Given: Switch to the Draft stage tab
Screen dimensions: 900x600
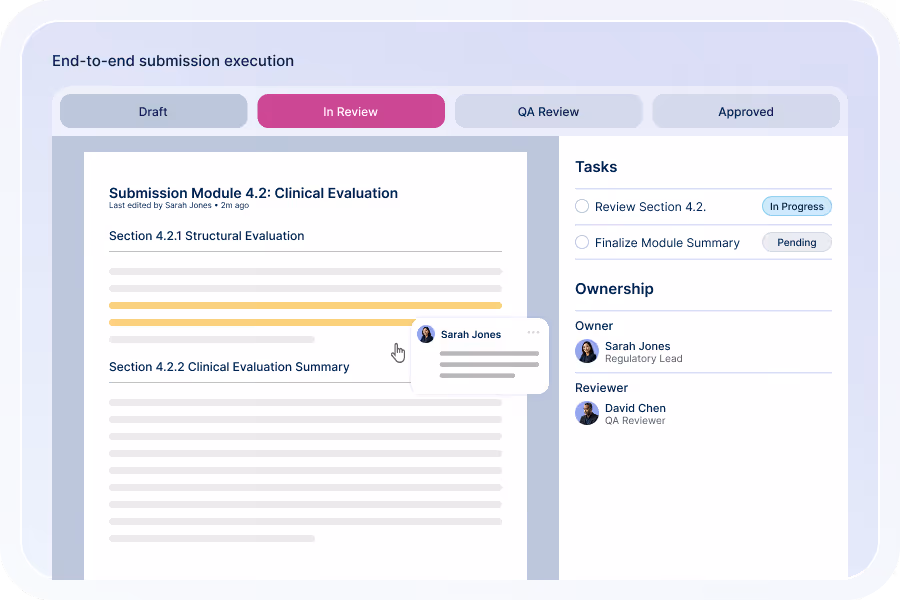Looking at the screenshot, I should (153, 111).
